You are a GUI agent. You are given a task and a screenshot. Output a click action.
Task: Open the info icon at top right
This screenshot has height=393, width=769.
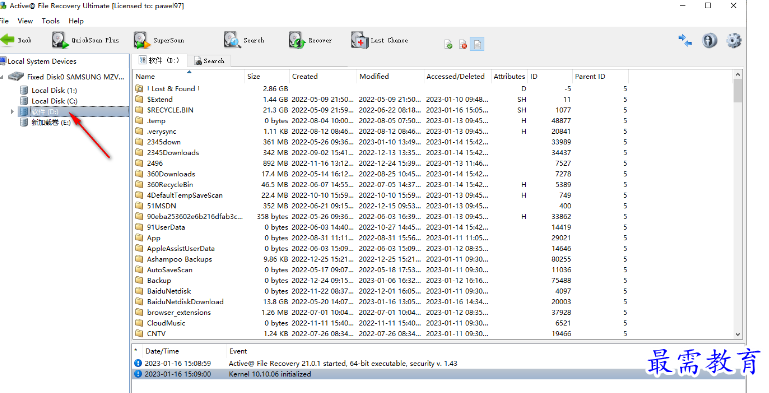click(x=709, y=40)
